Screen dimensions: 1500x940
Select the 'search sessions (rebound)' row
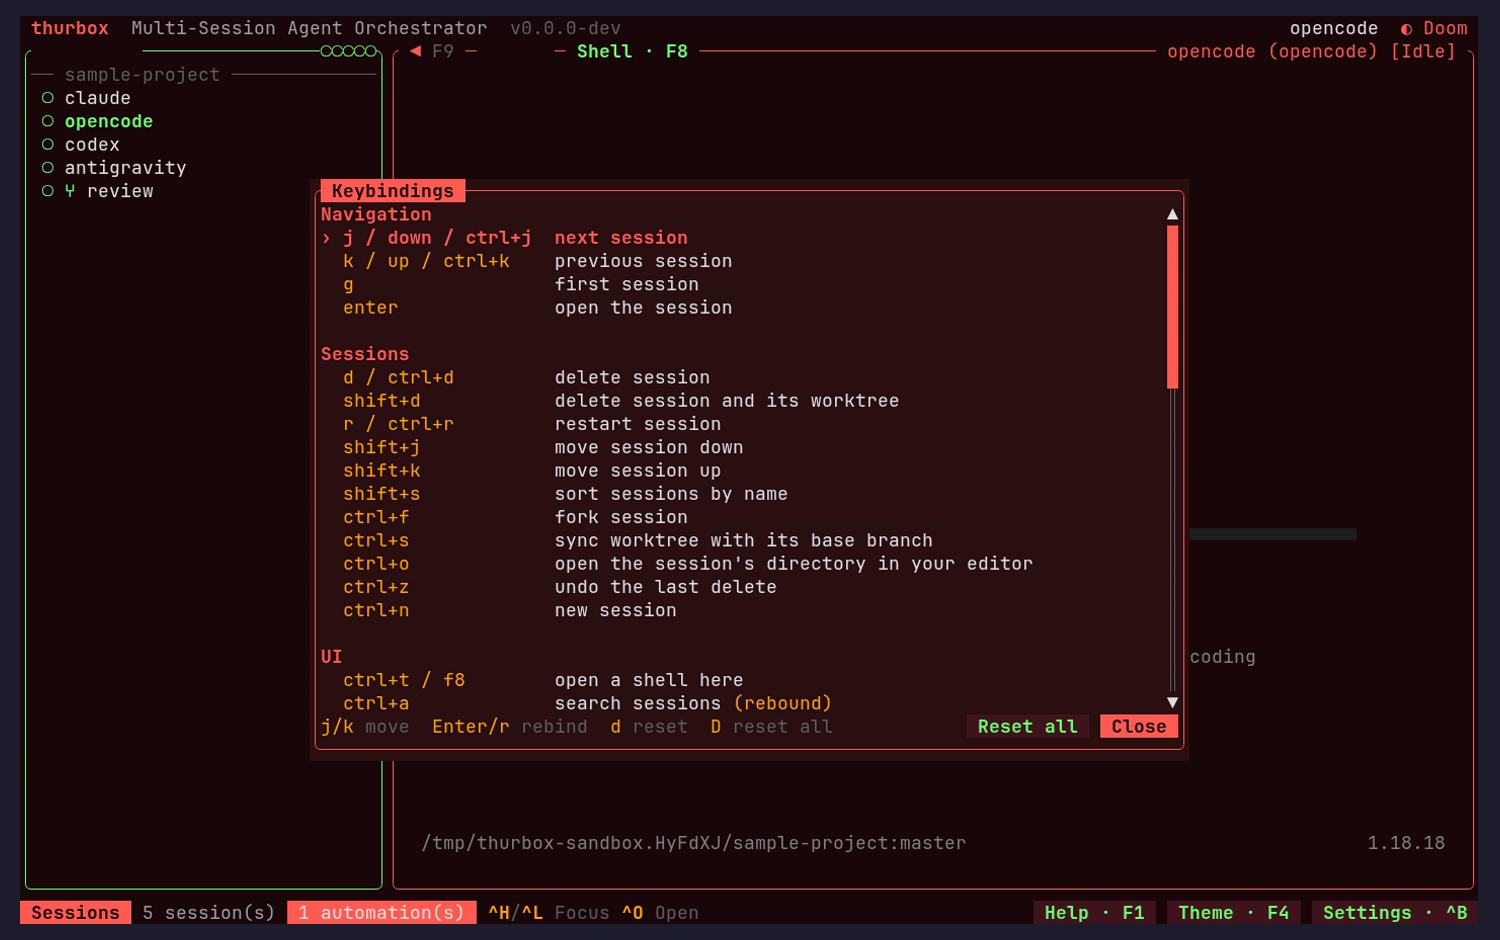[x=742, y=704]
